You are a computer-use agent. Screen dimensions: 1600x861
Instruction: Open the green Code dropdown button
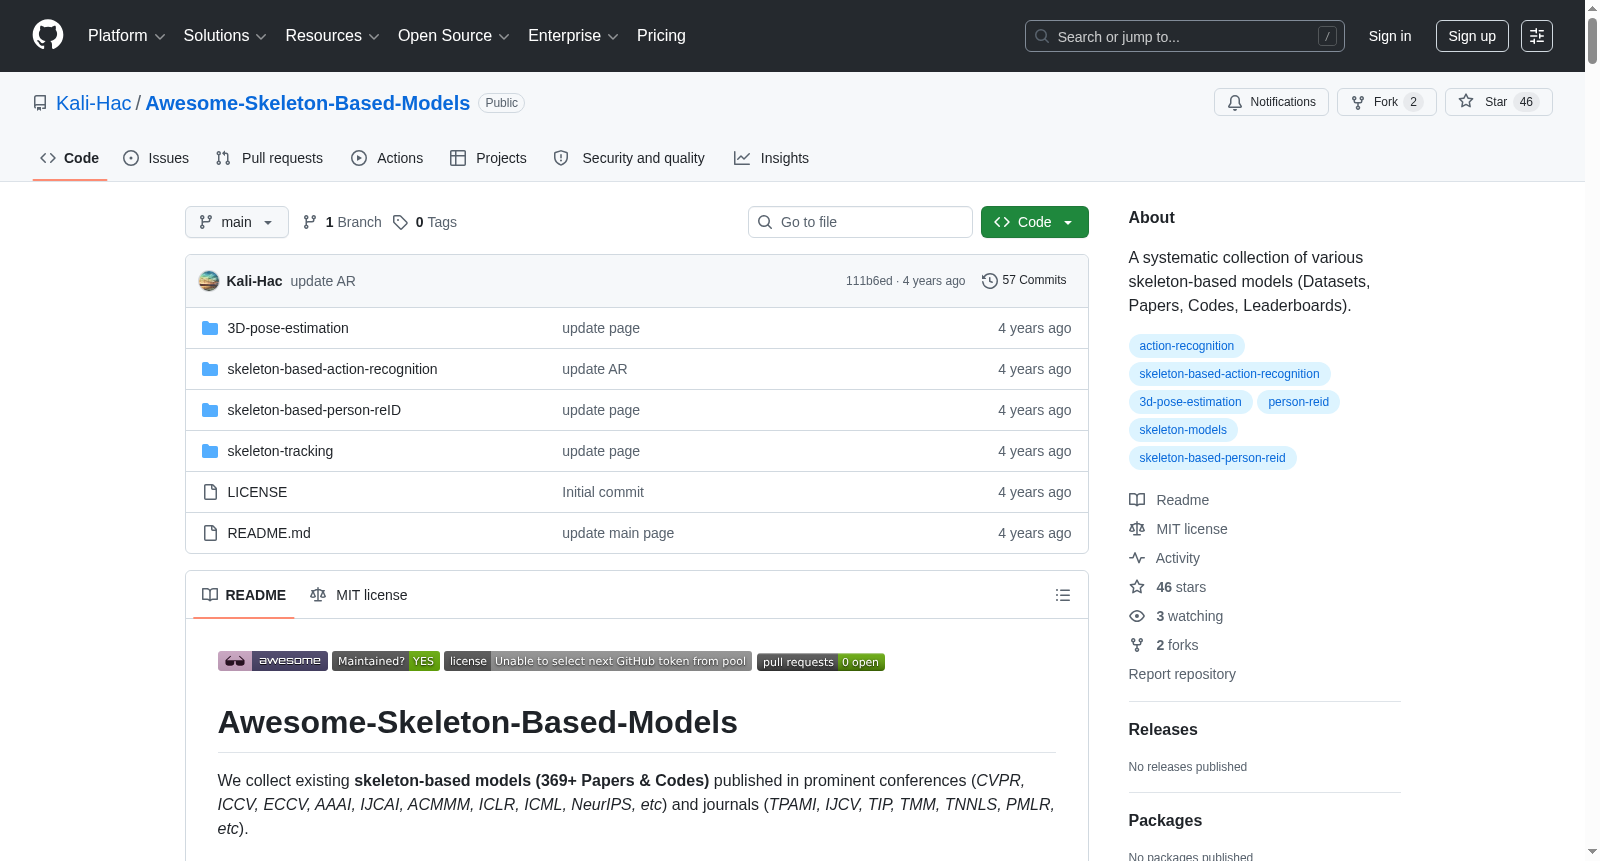(1035, 222)
